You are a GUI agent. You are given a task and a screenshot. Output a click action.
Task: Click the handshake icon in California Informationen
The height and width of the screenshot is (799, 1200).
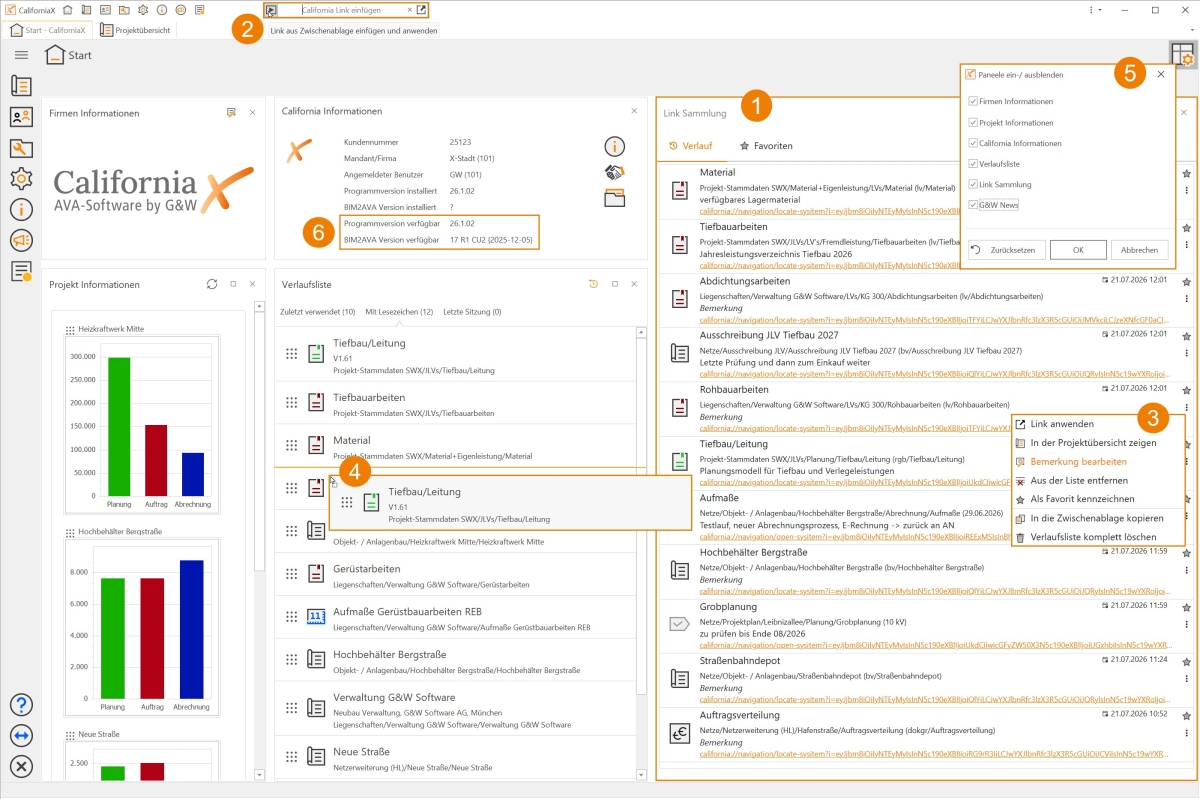click(615, 172)
